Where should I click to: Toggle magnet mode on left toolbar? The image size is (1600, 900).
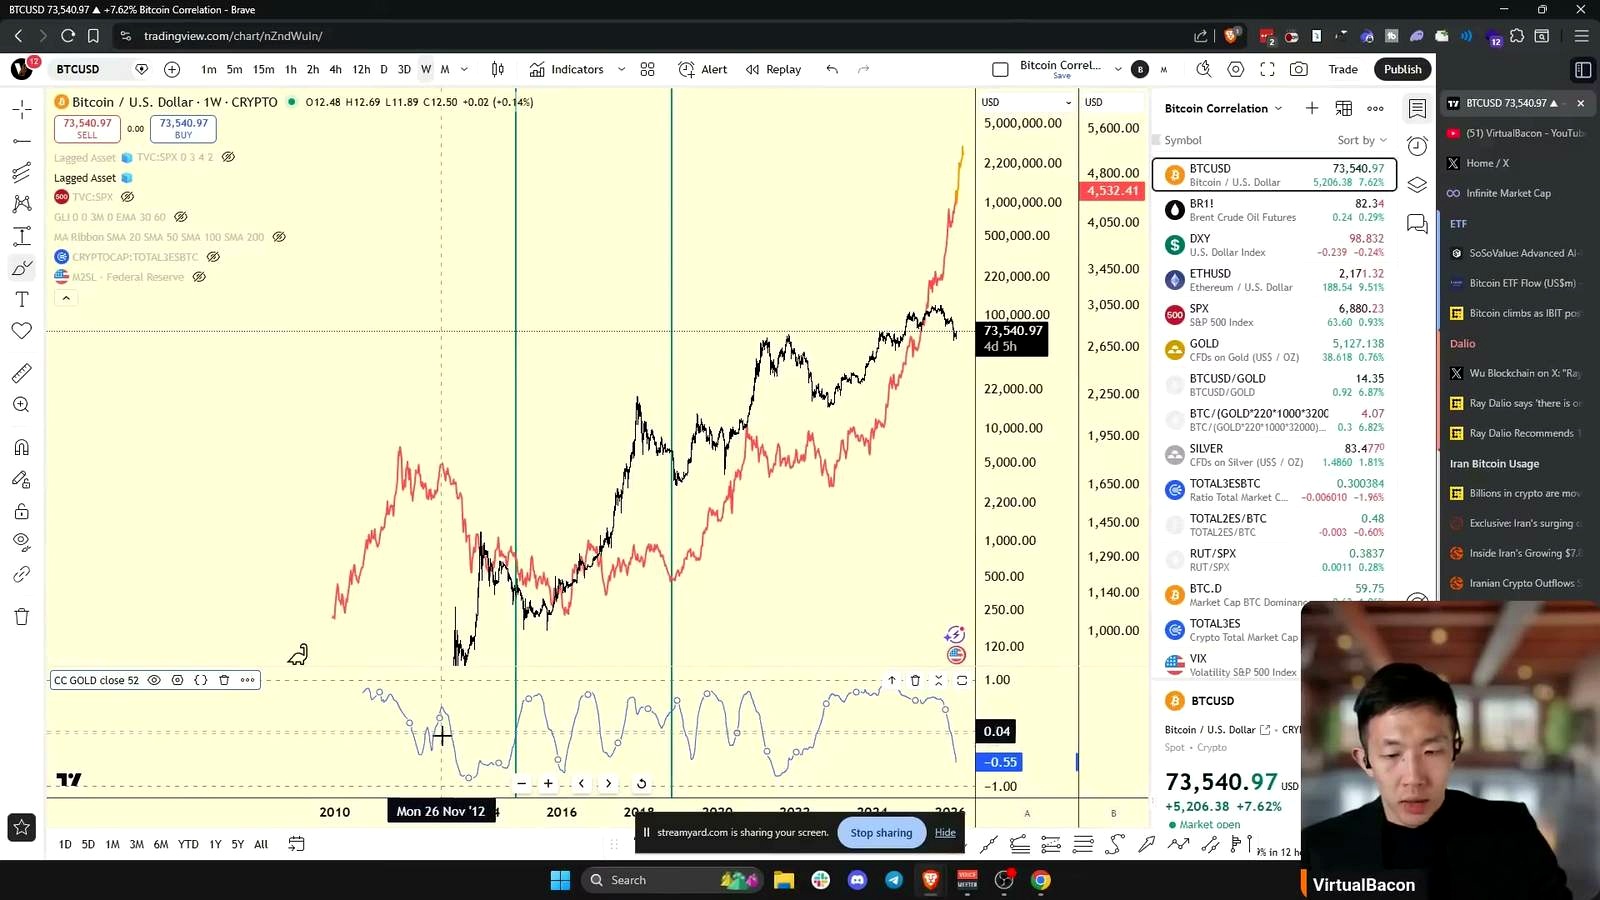pos(22,447)
